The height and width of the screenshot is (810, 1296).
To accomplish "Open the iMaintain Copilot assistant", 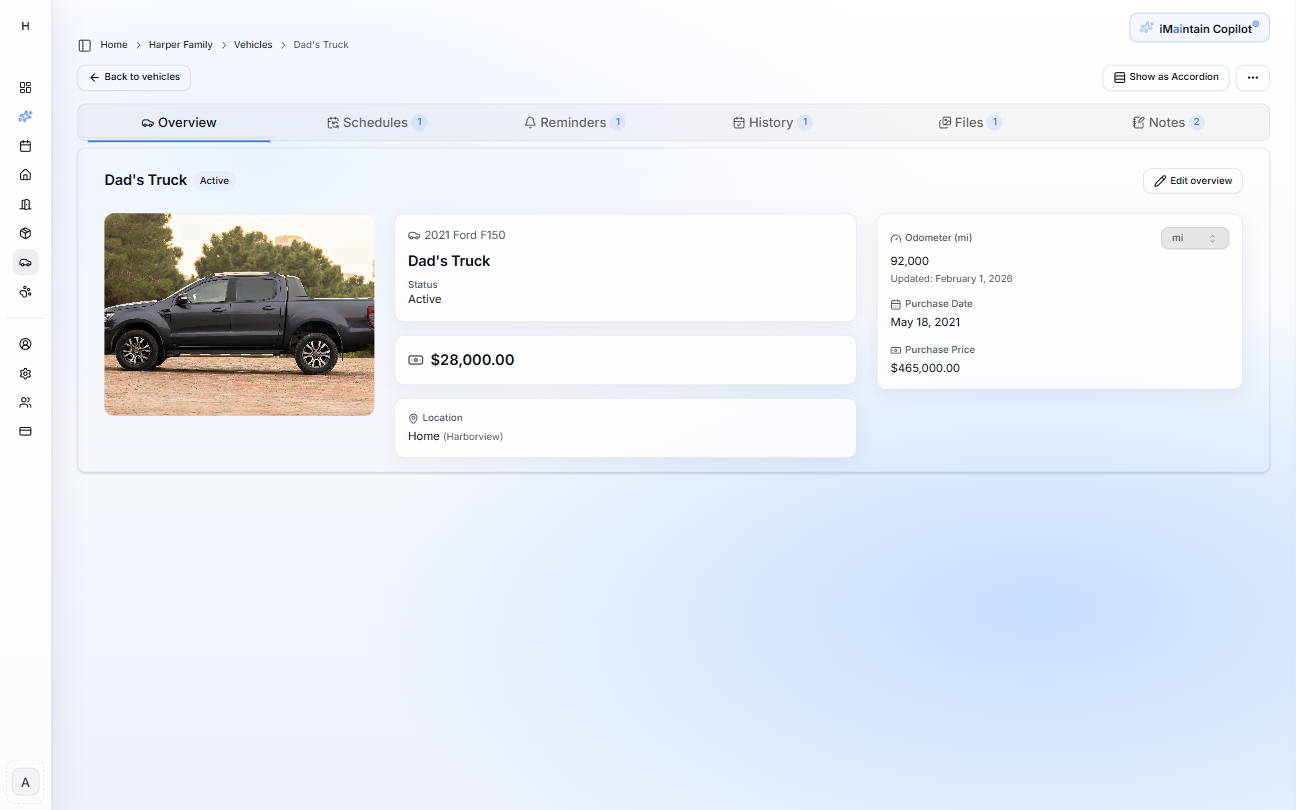I will click(x=1198, y=27).
